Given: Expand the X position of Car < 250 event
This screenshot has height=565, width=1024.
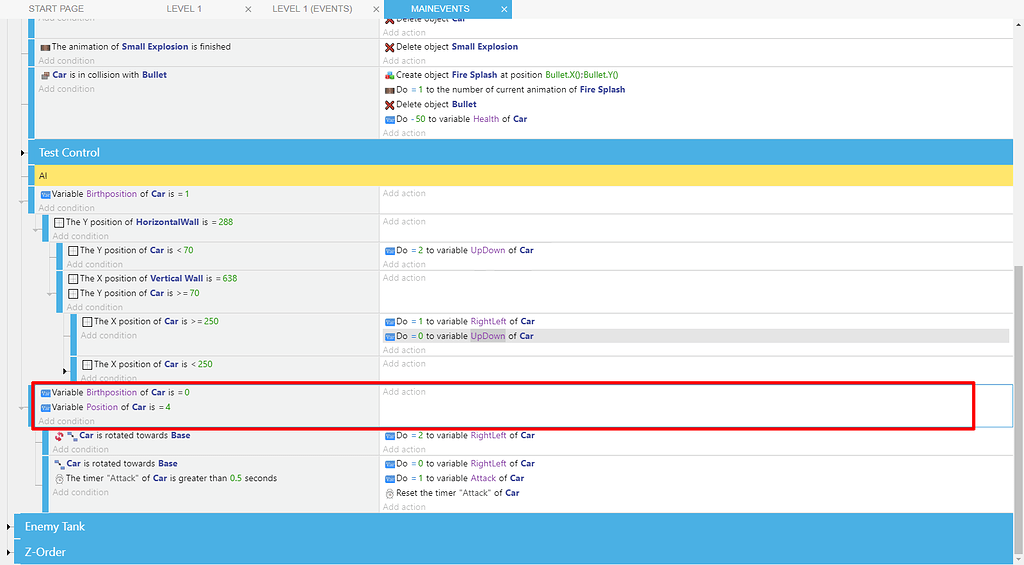Looking at the screenshot, I should point(65,371).
